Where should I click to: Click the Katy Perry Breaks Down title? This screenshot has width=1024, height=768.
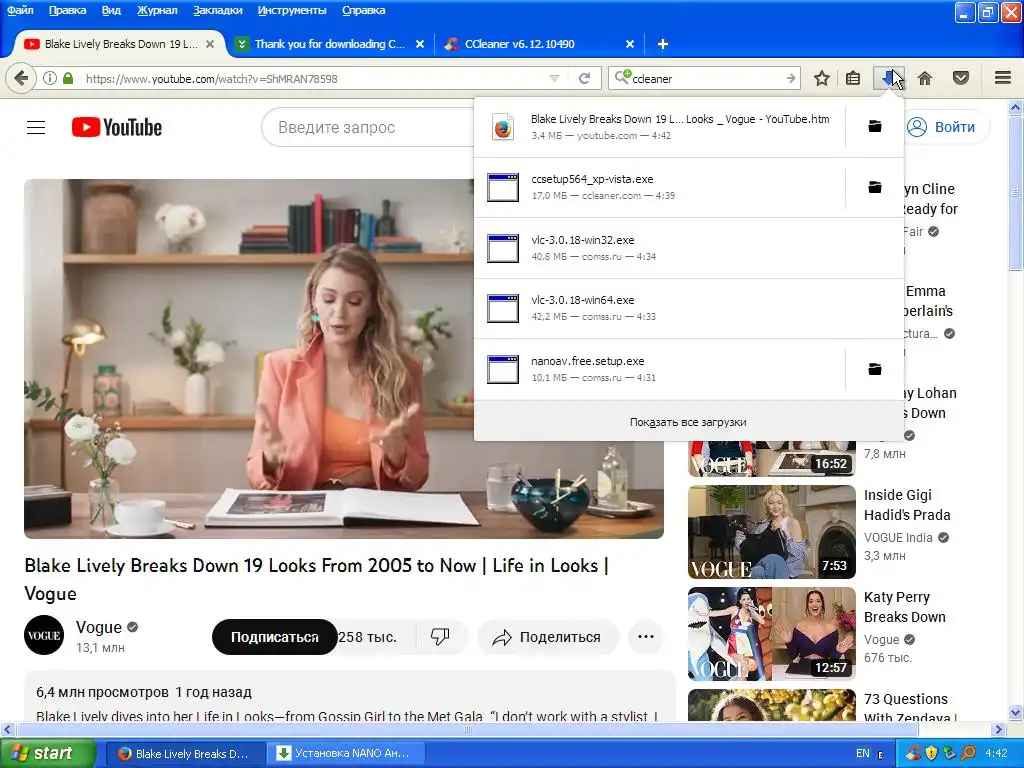pos(904,607)
